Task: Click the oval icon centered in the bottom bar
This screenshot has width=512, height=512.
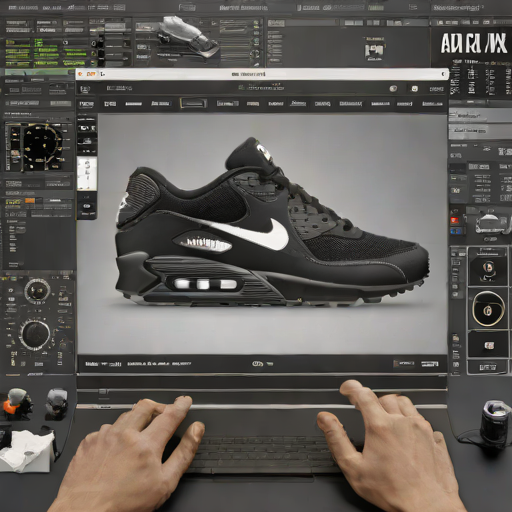Action: pos(258,364)
